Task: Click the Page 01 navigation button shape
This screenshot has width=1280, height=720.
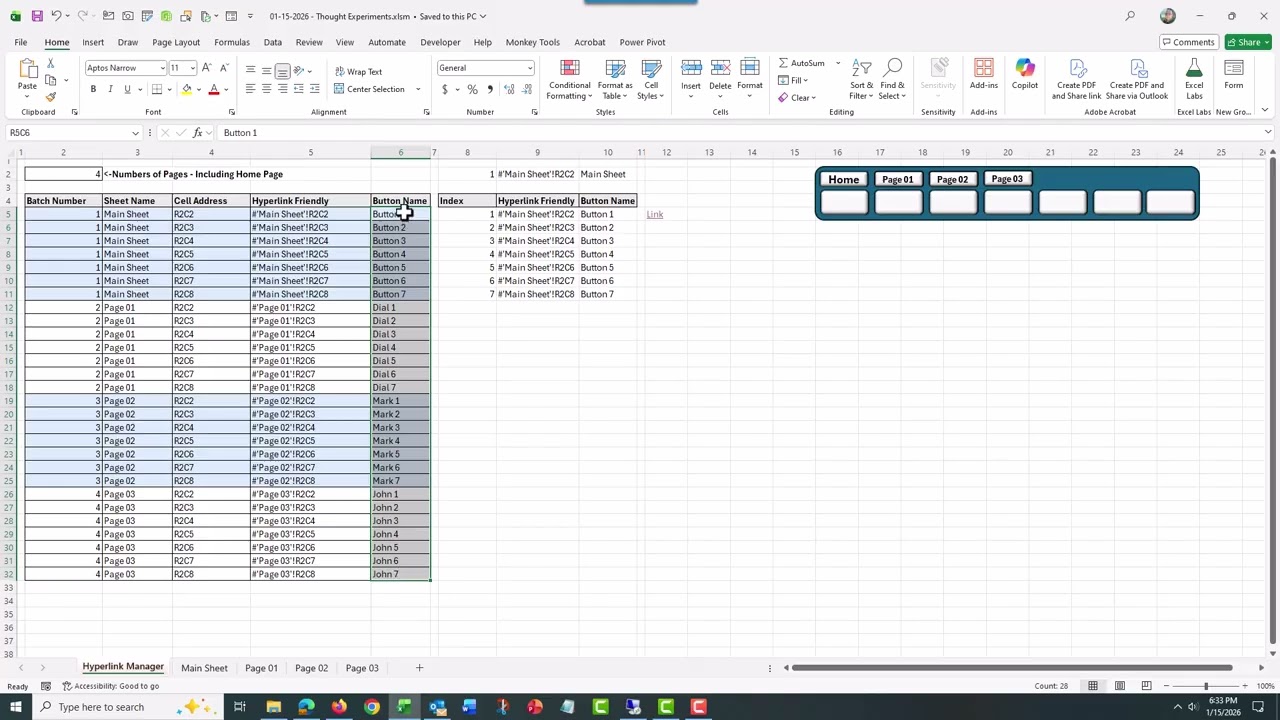Action: pyautogui.click(x=897, y=180)
